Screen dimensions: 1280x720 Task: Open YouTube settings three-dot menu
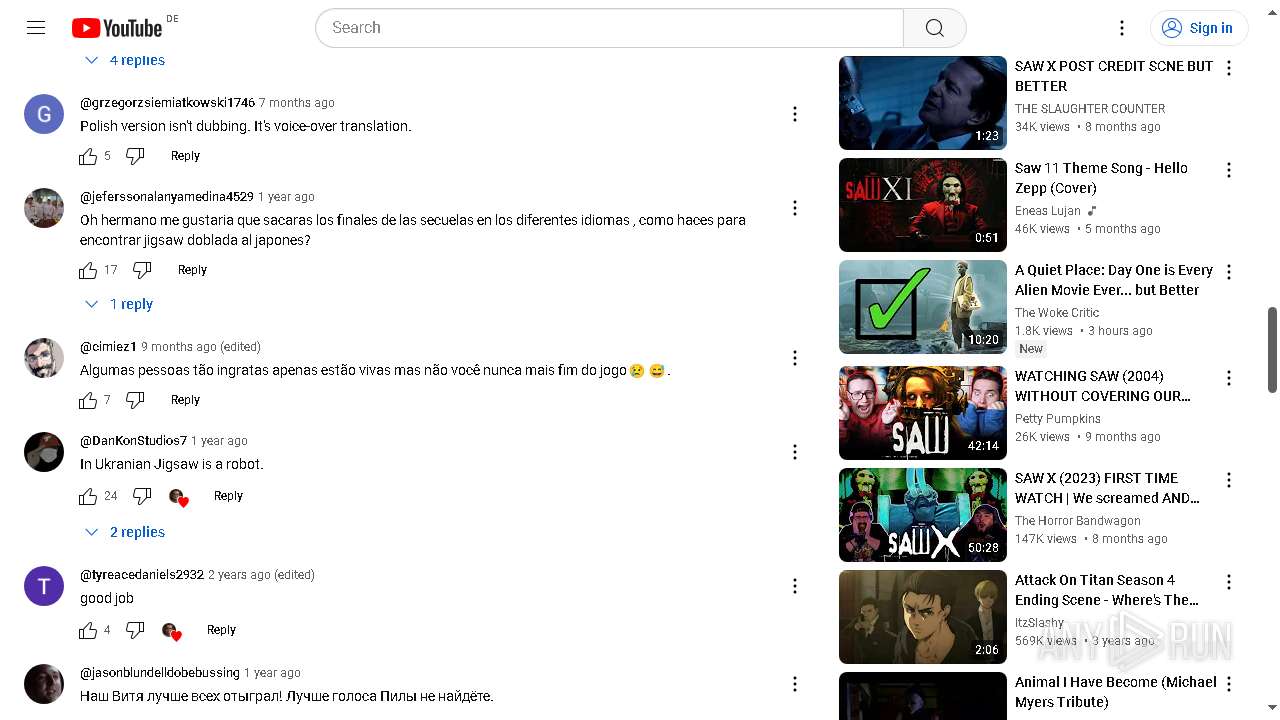(1122, 28)
